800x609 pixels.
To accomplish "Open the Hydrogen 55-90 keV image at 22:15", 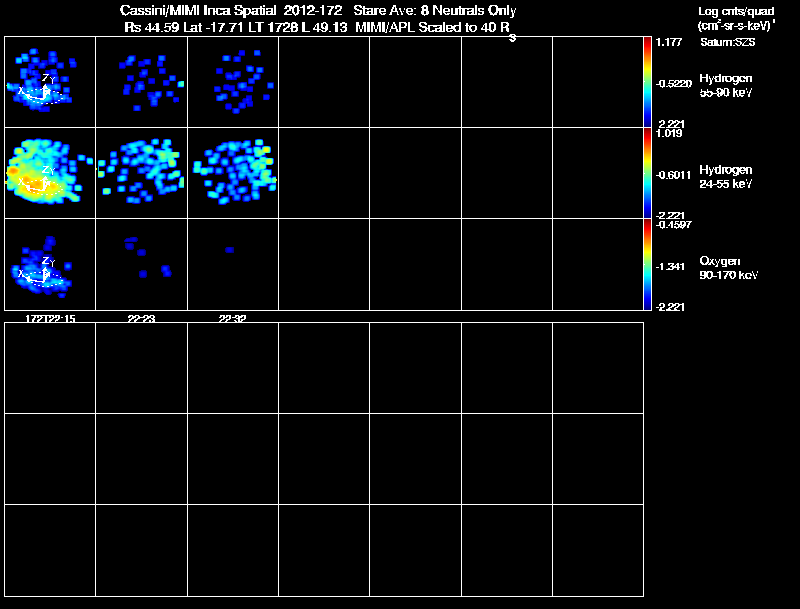I will point(50,82).
